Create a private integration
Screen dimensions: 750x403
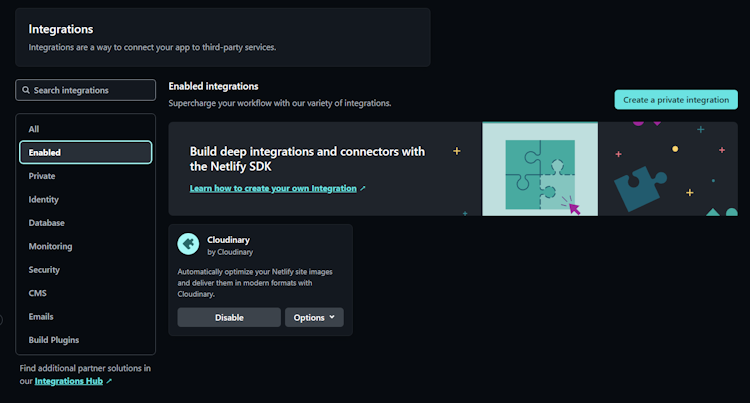click(676, 99)
